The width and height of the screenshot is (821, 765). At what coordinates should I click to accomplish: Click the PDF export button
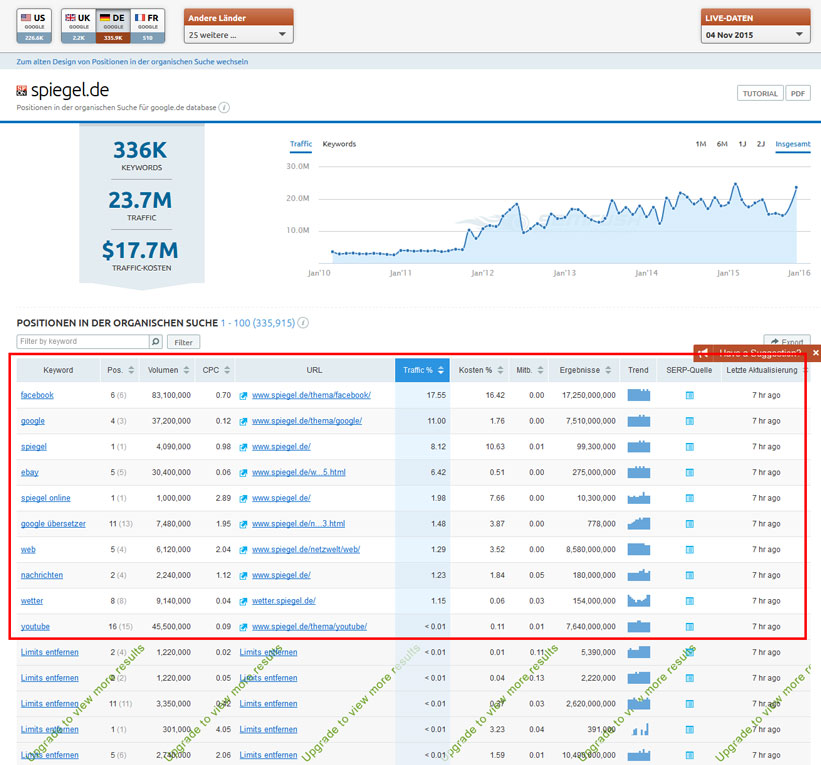click(x=797, y=93)
